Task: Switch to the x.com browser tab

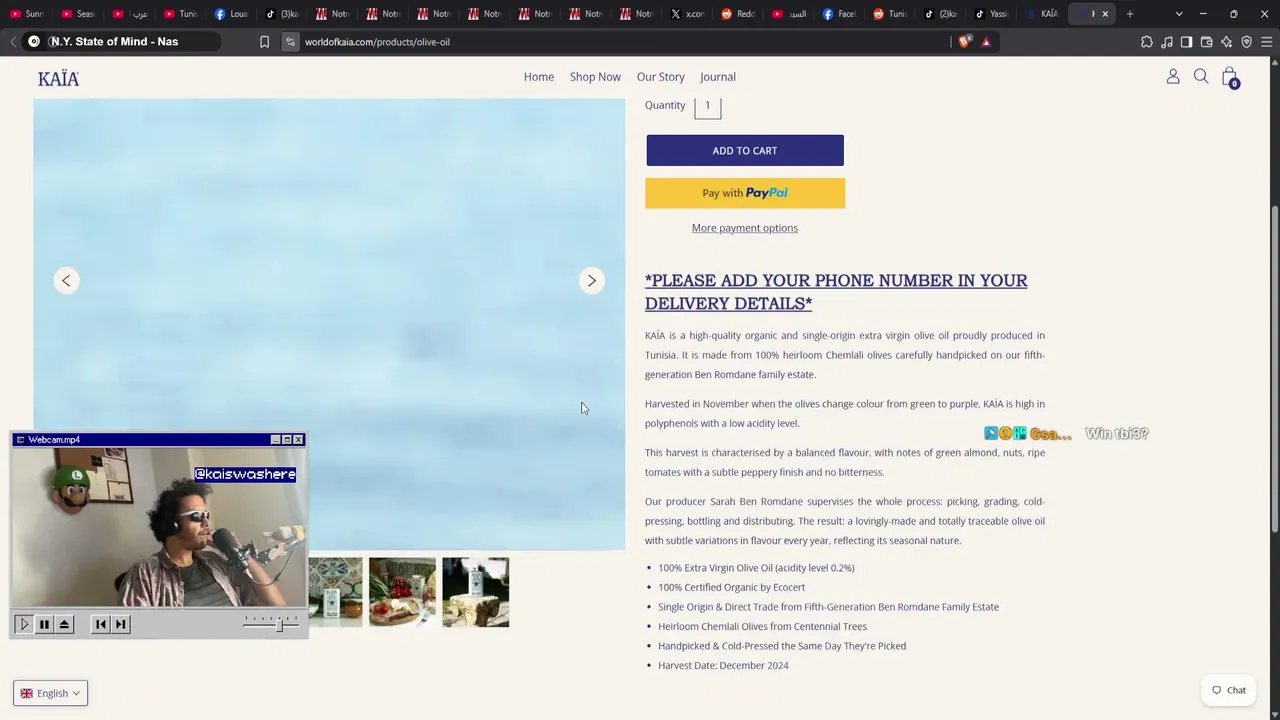Action: pos(686,14)
